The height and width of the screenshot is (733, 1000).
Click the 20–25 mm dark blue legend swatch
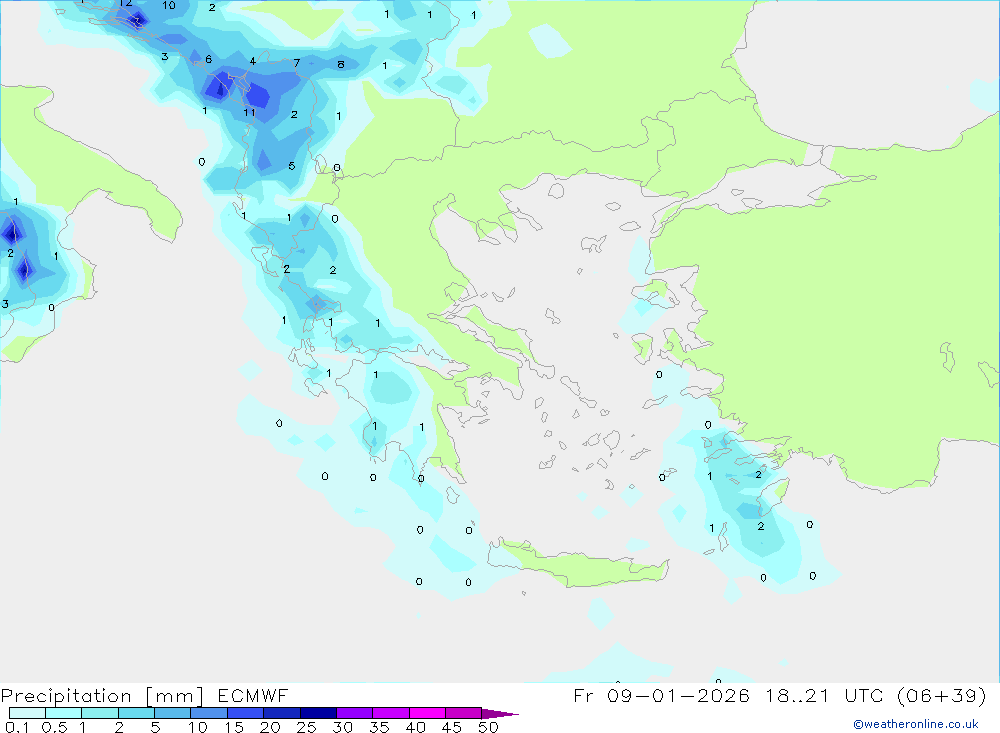282,713
